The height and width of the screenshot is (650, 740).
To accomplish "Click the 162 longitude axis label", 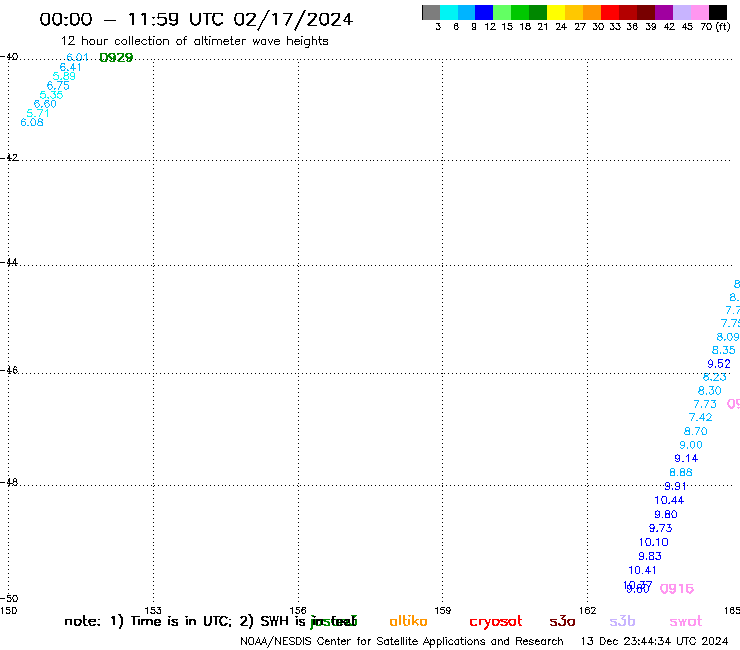I will tap(588, 610).
